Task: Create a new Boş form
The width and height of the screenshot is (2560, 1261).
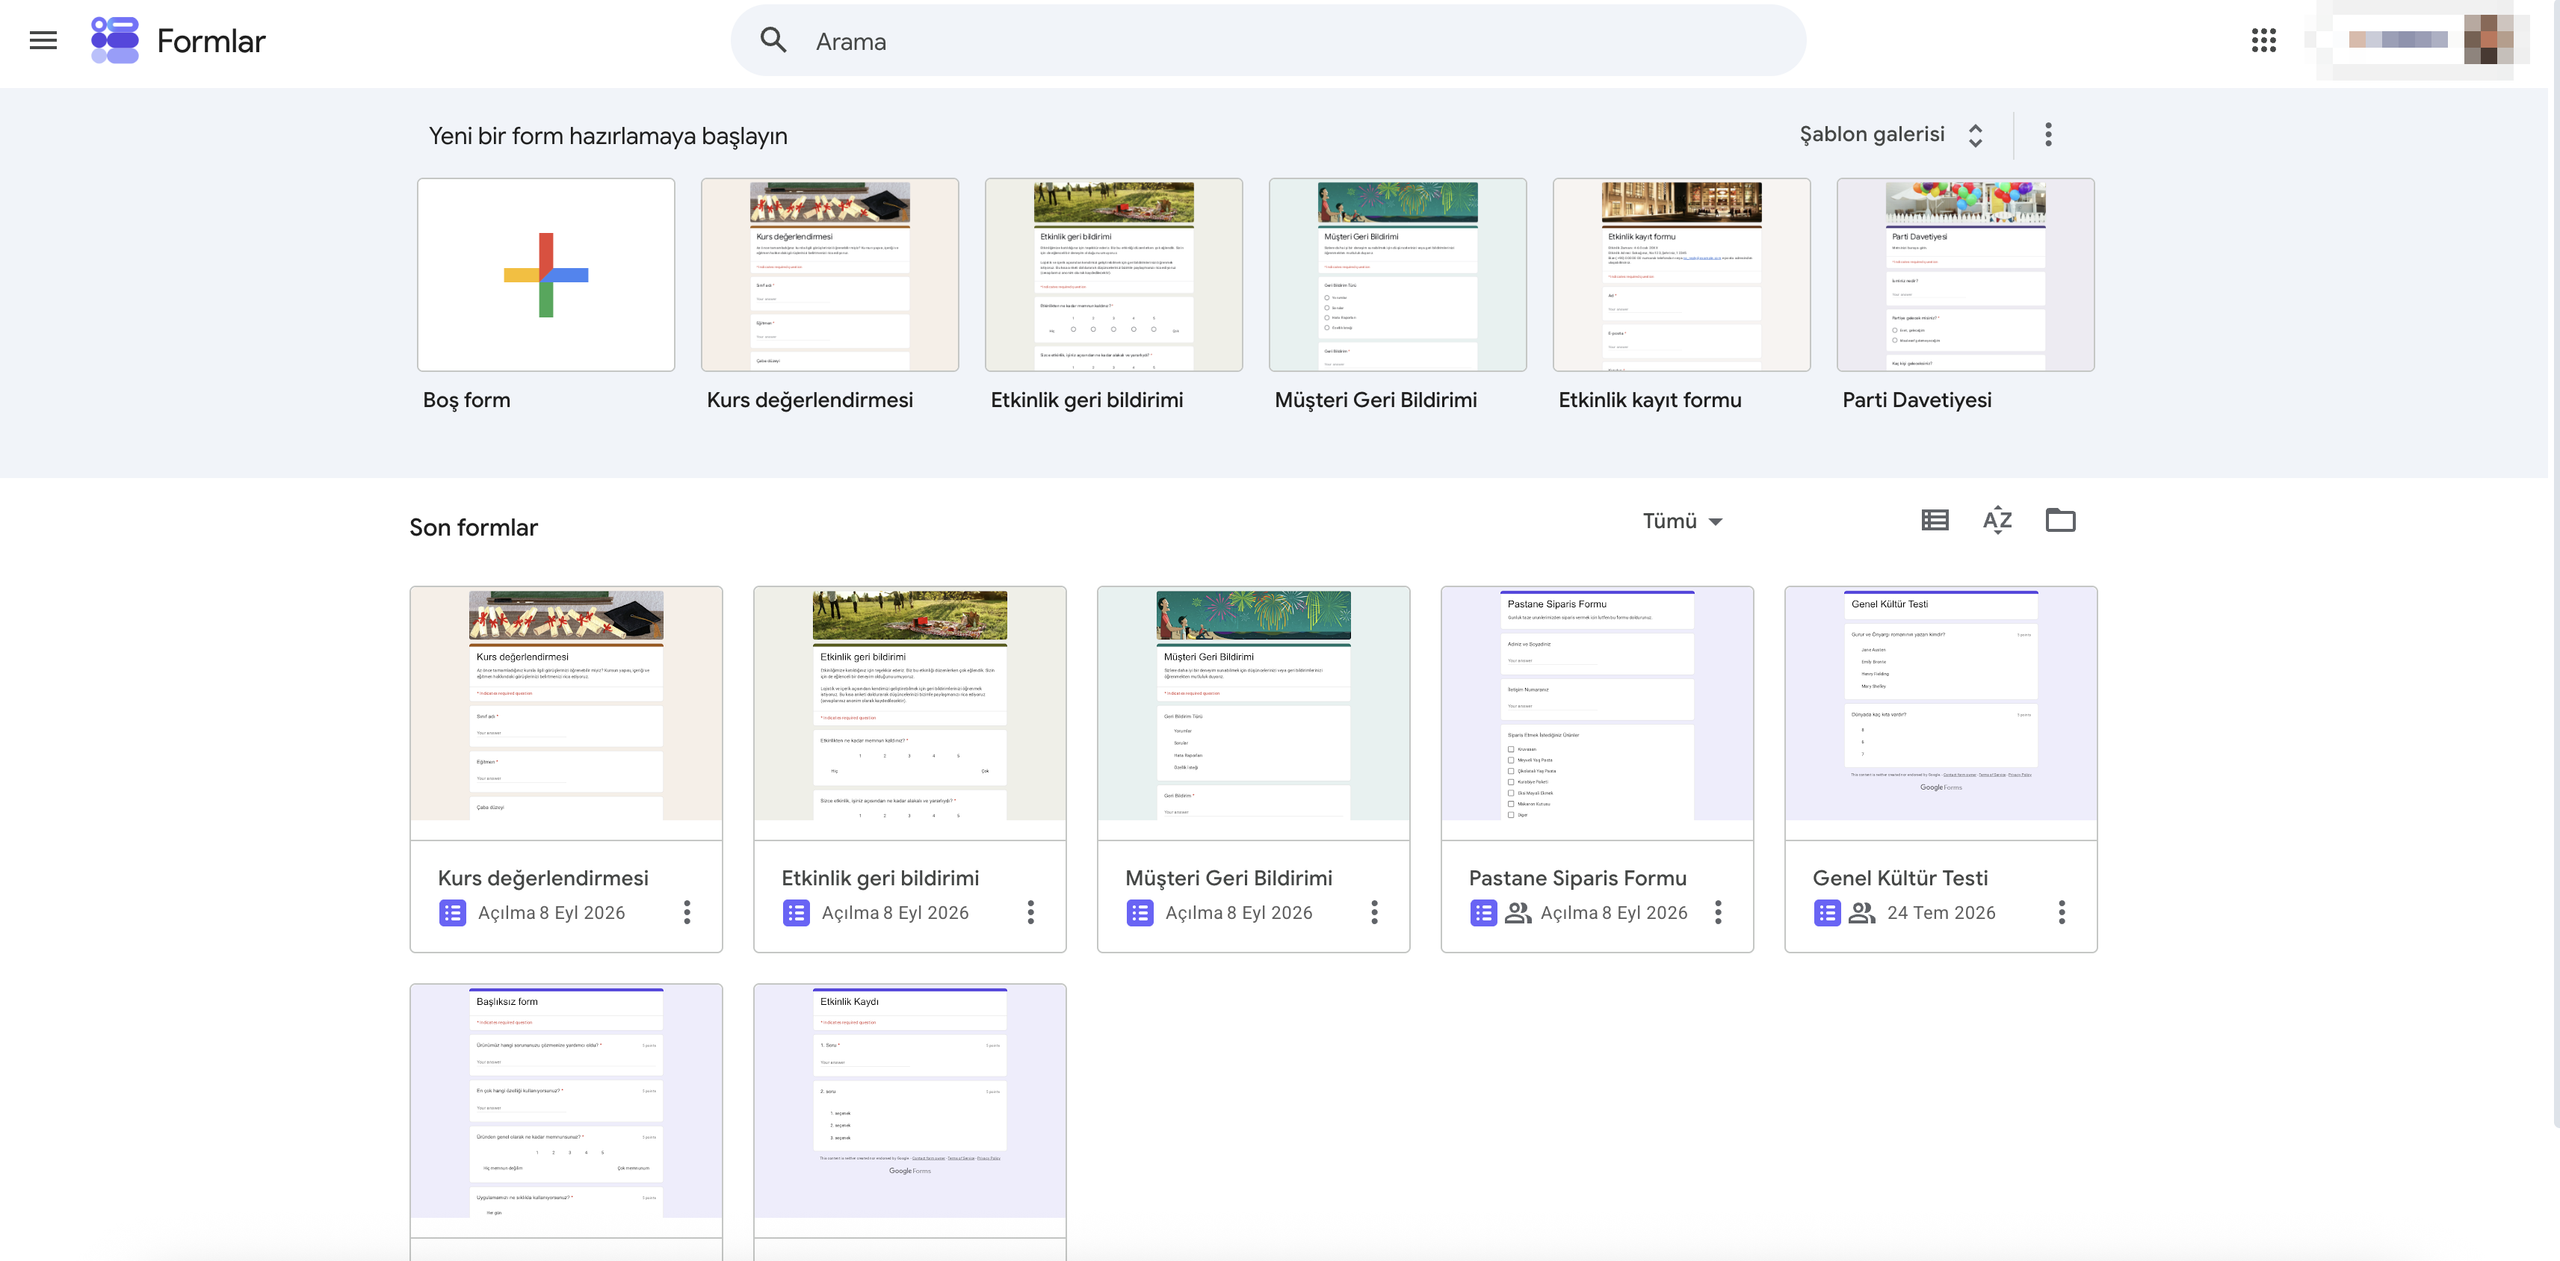Action: pyautogui.click(x=546, y=275)
